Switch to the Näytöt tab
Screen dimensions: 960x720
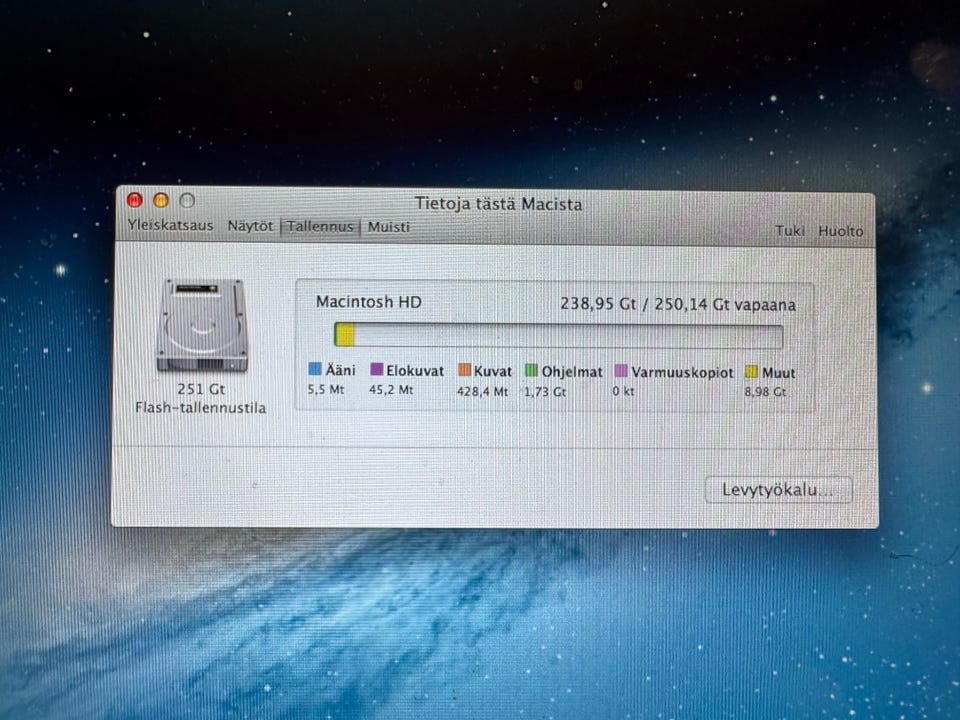pyautogui.click(x=250, y=226)
